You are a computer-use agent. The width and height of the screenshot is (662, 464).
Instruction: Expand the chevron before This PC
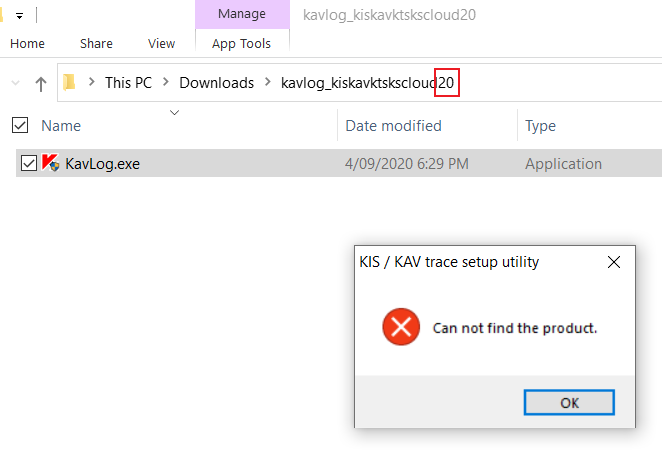click(91, 83)
